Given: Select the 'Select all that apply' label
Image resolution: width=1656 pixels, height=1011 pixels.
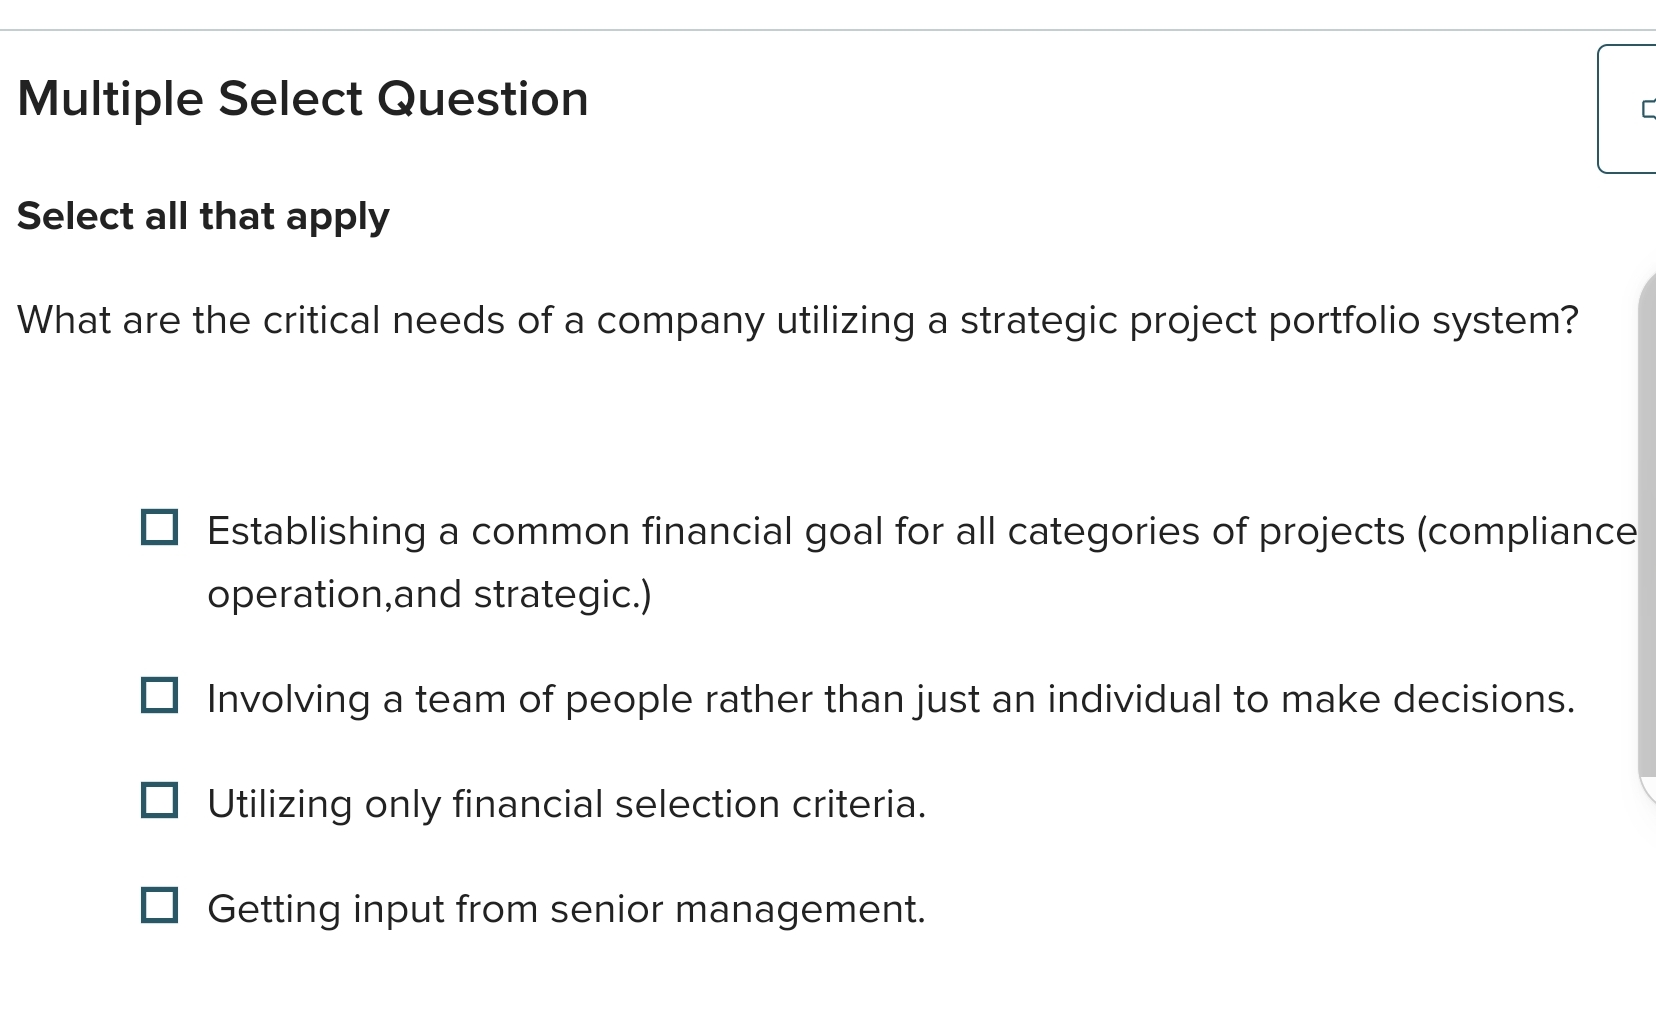Looking at the screenshot, I should click(203, 215).
